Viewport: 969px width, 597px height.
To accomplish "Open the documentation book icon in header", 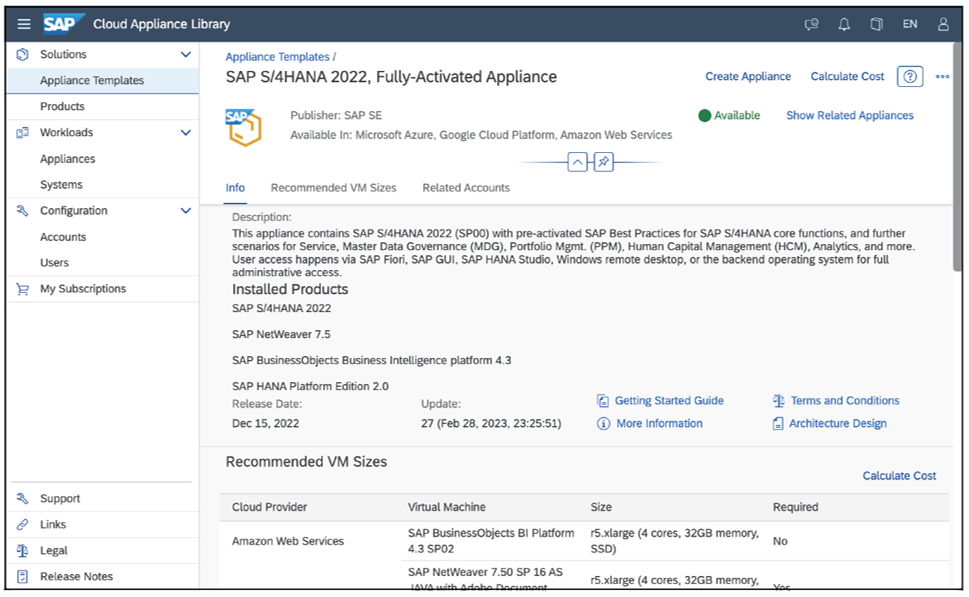I will 876,24.
